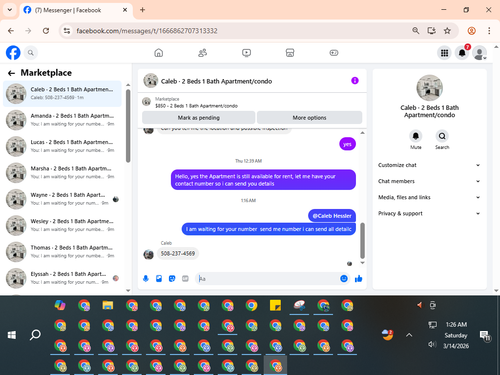Show hidden system tray icons chevron
500x375 pixels.
[409, 335]
